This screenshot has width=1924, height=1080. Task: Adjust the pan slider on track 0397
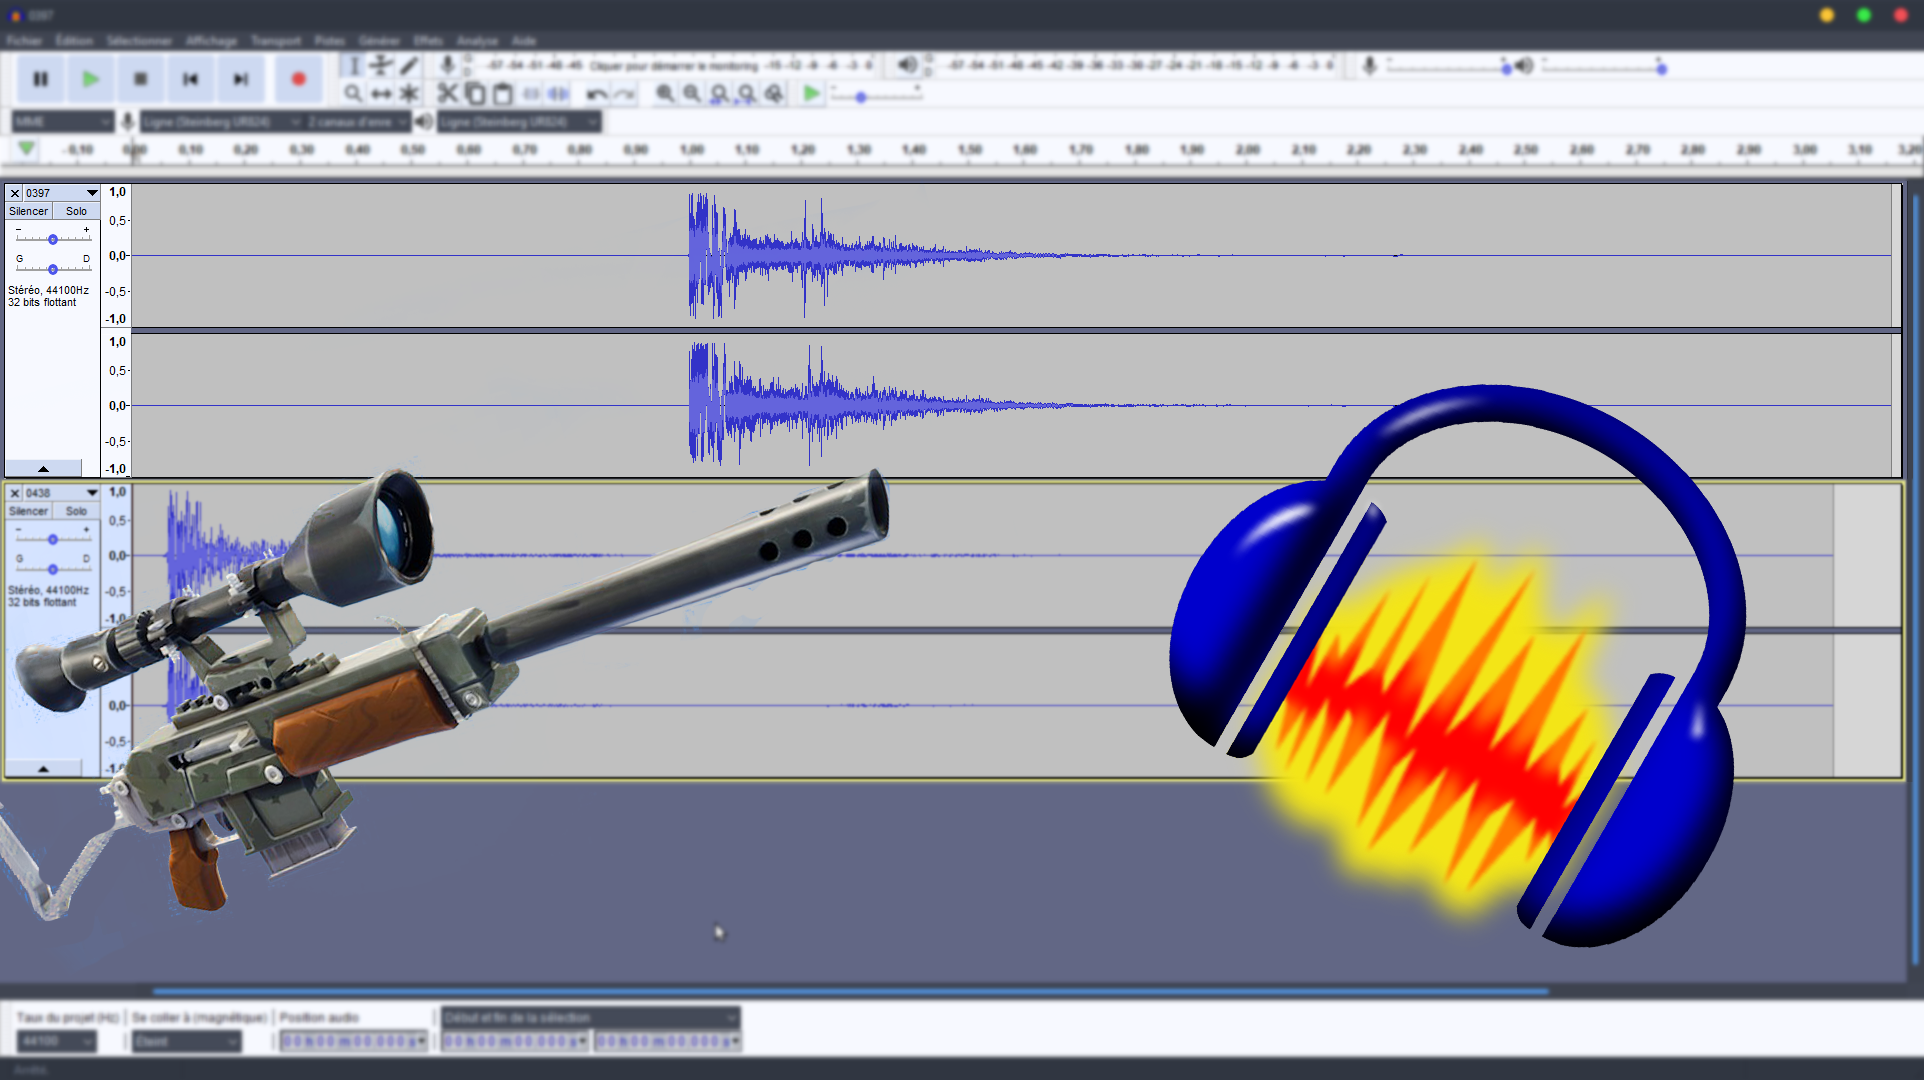click(x=53, y=268)
